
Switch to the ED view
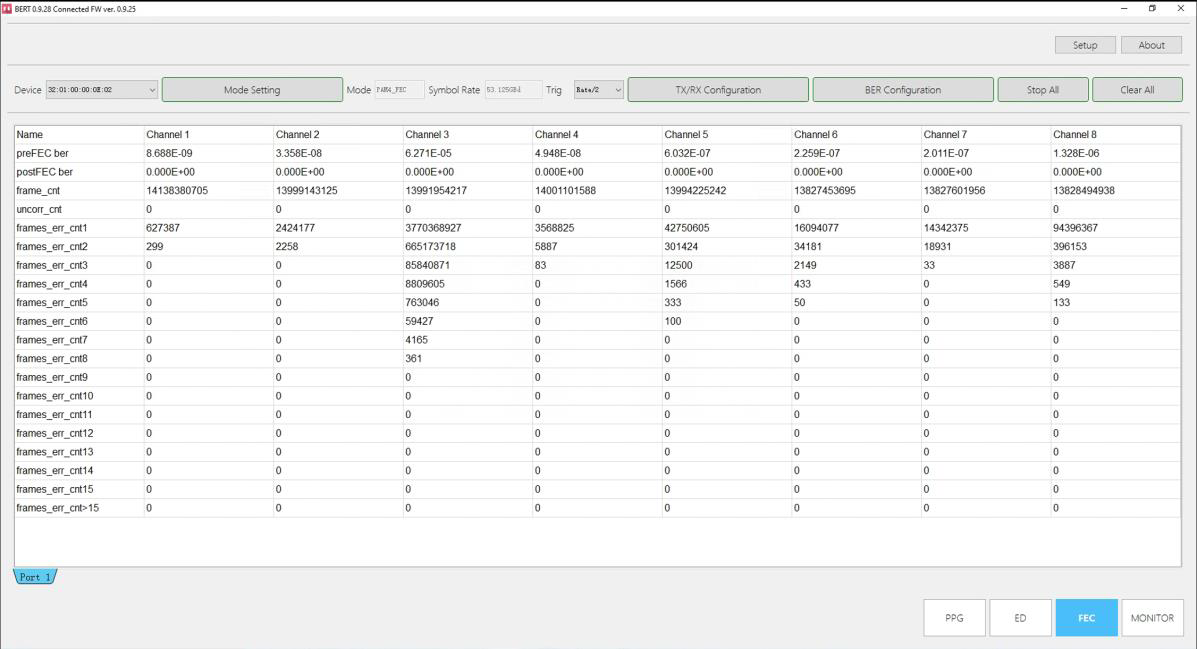[1020, 618]
